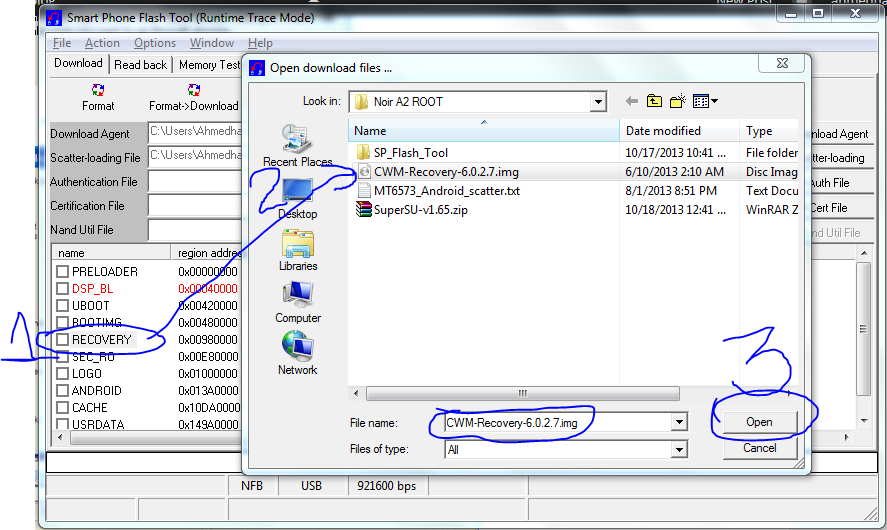This screenshot has height=530, width=887.
Task: Click the file list scroll left arrow
Action: (x=356, y=393)
